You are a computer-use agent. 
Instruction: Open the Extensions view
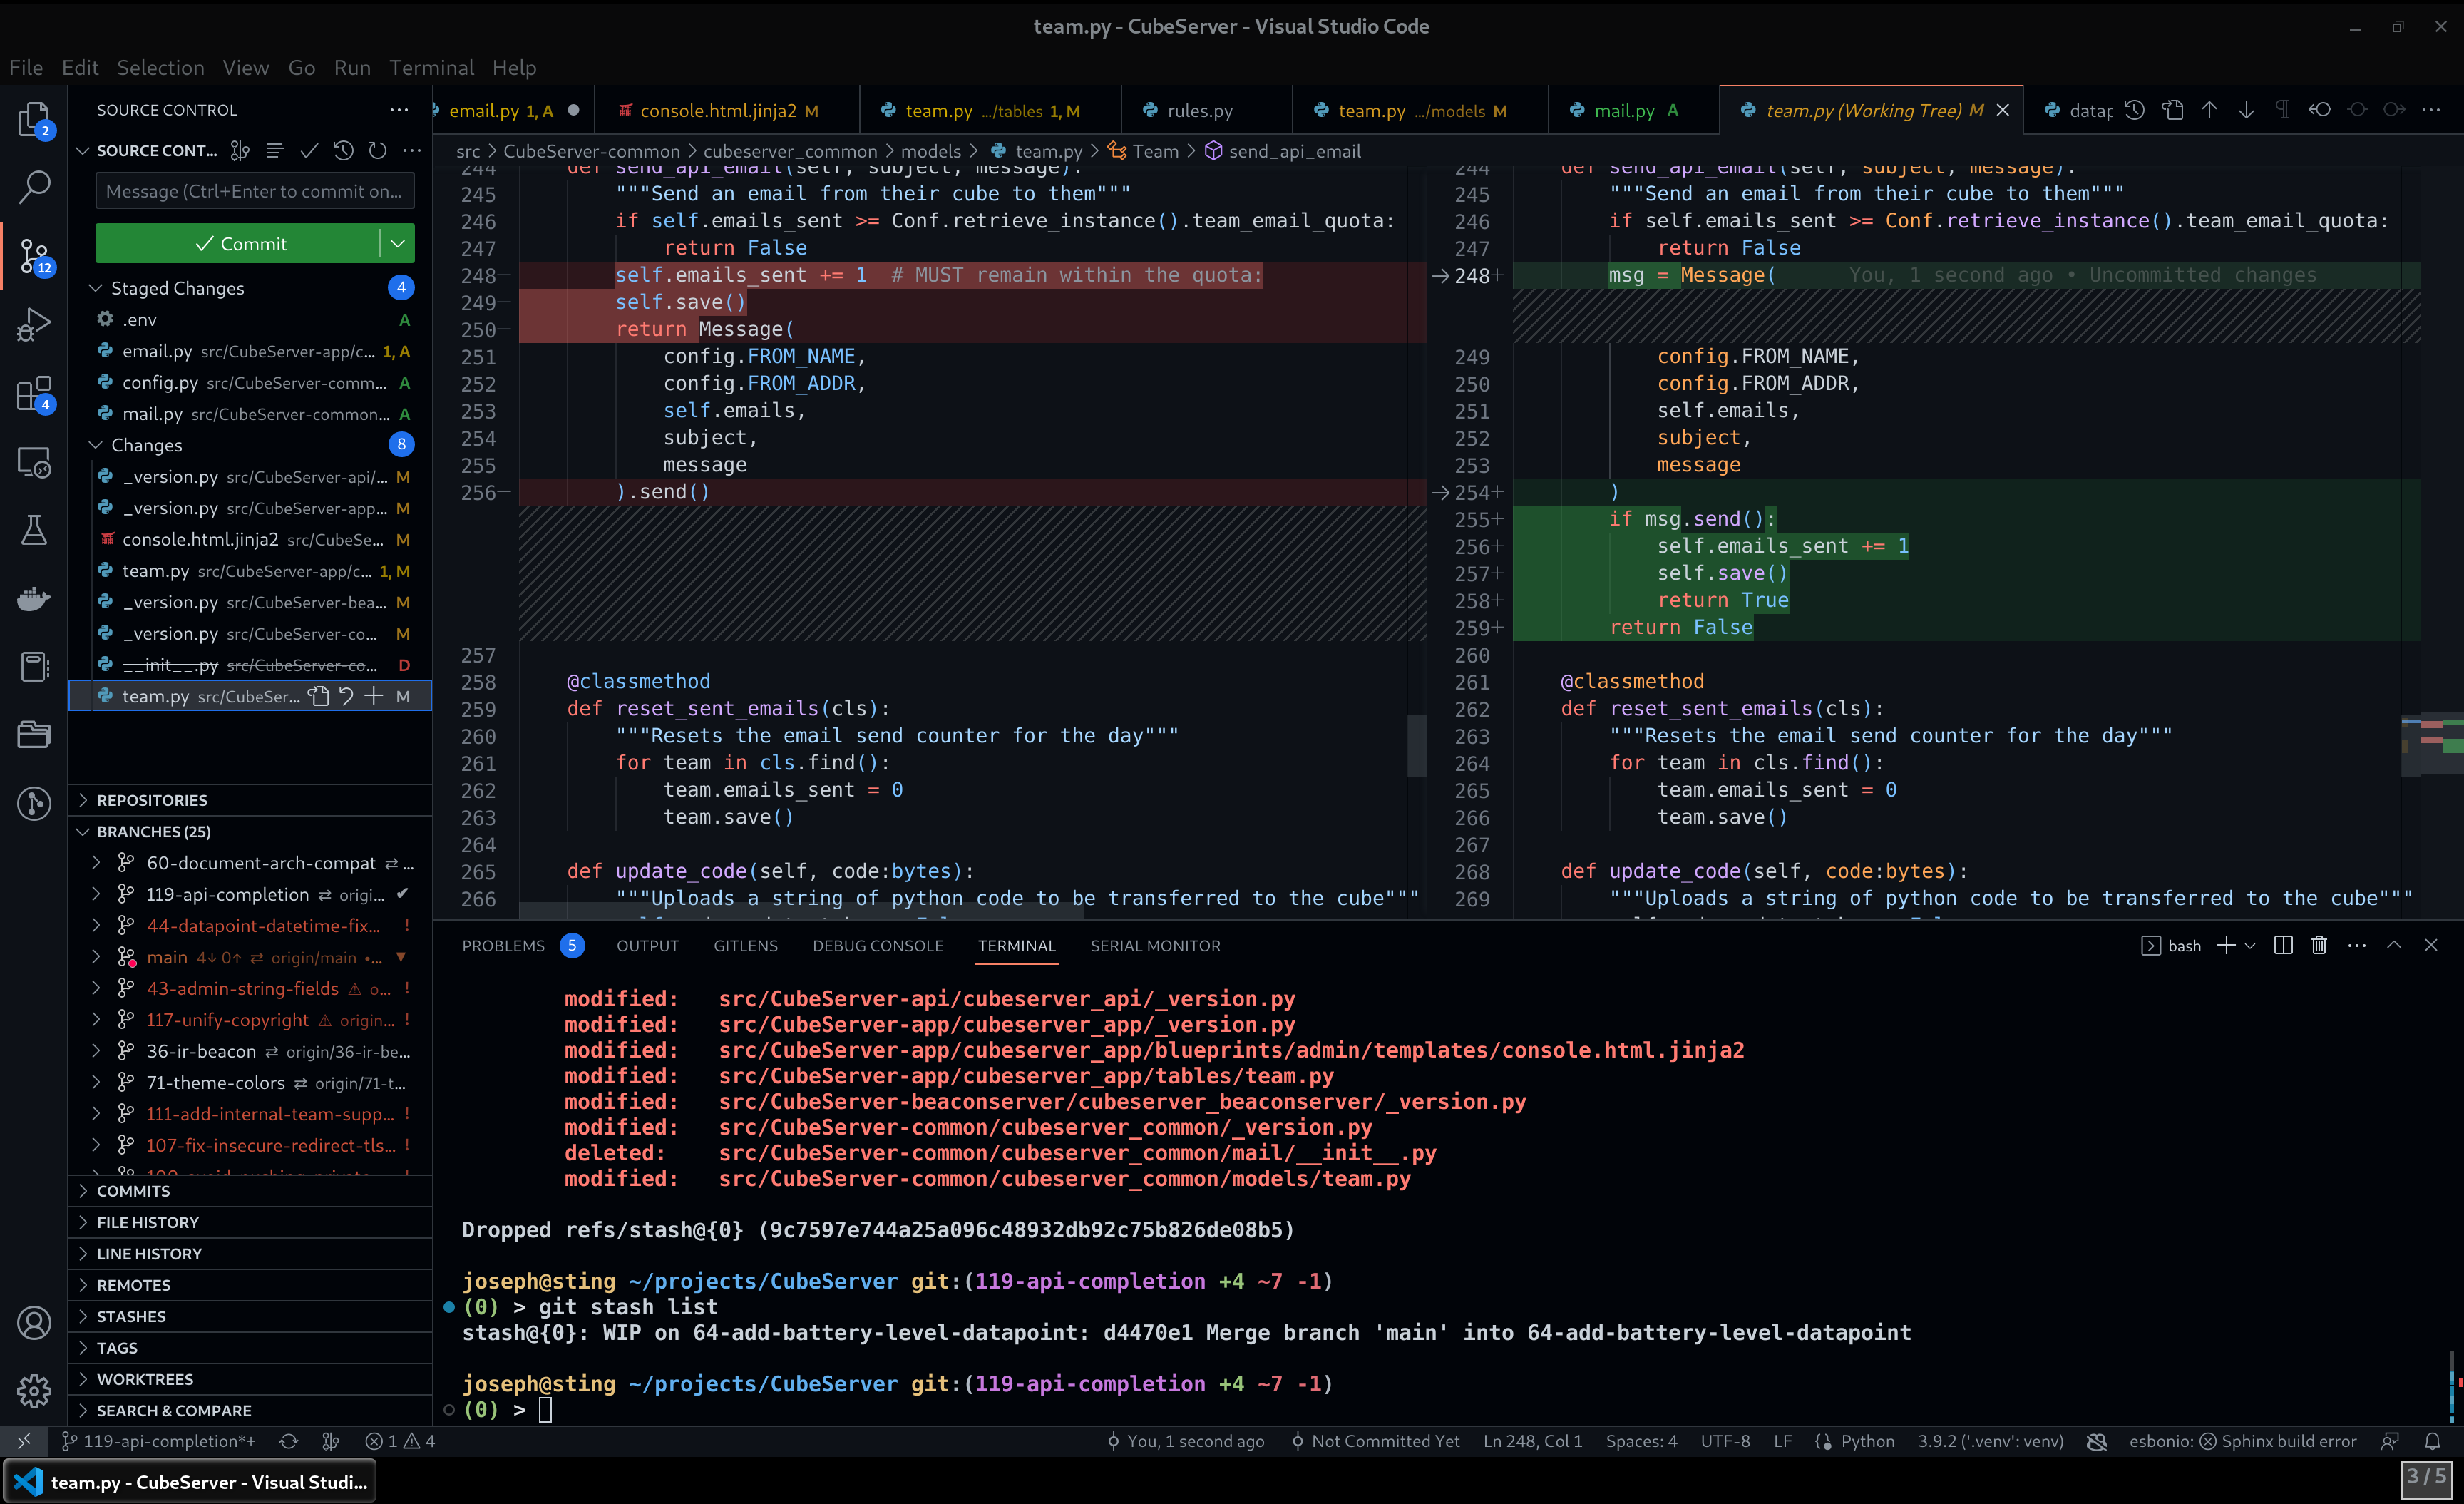[x=34, y=394]
